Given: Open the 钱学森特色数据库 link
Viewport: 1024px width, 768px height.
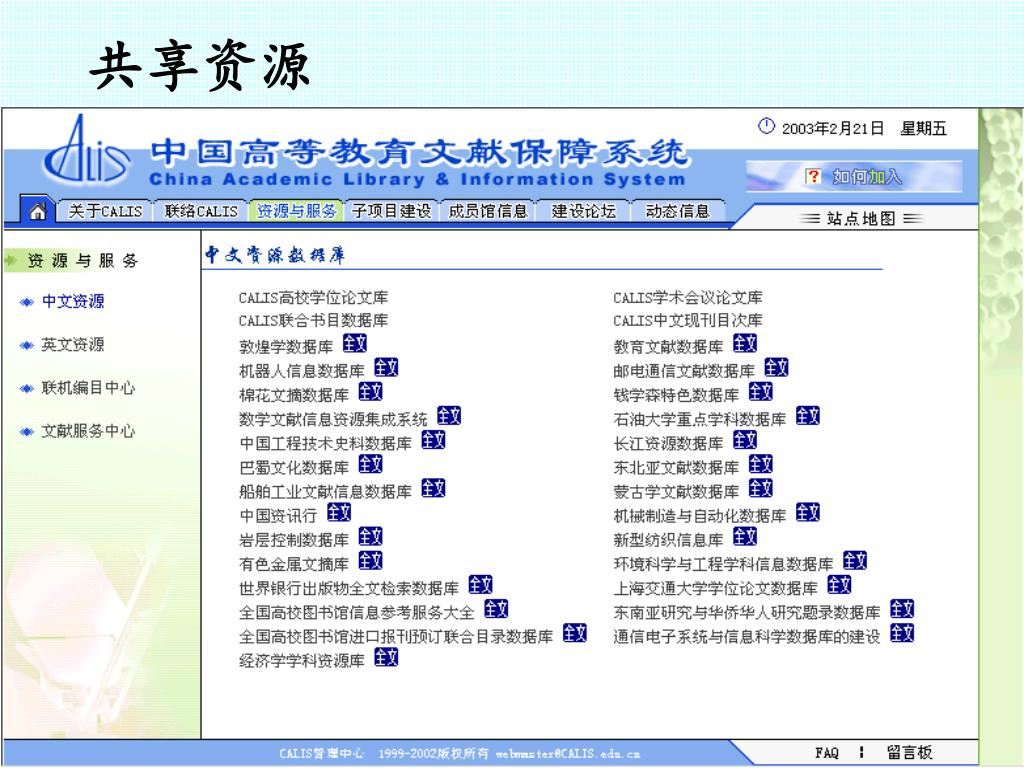Looking at the screenshot, I should 676,395.
